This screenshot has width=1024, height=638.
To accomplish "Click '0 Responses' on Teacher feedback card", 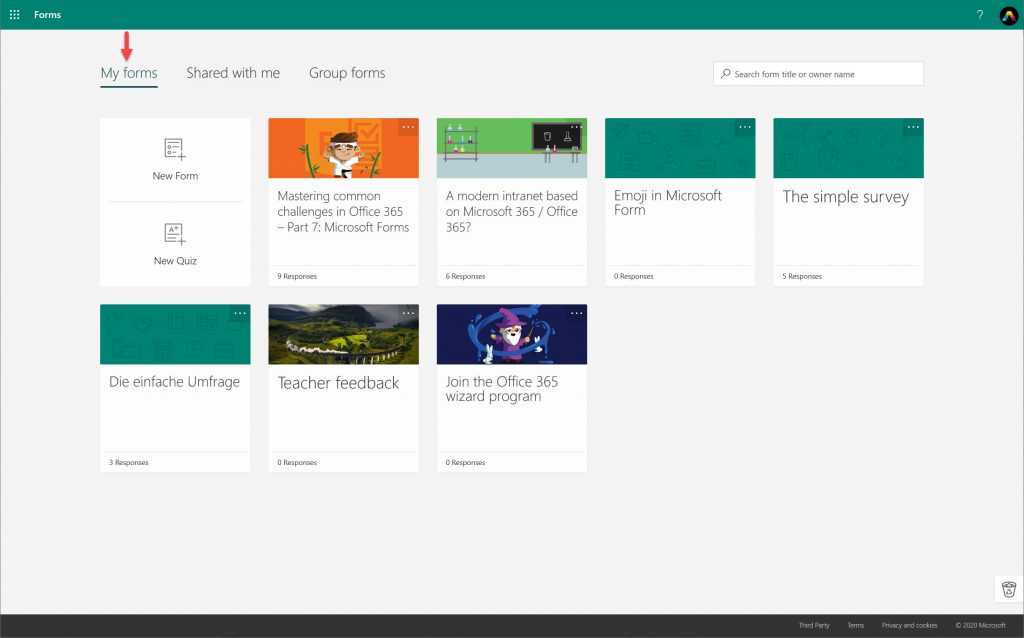I will click(x=297, y=462).
